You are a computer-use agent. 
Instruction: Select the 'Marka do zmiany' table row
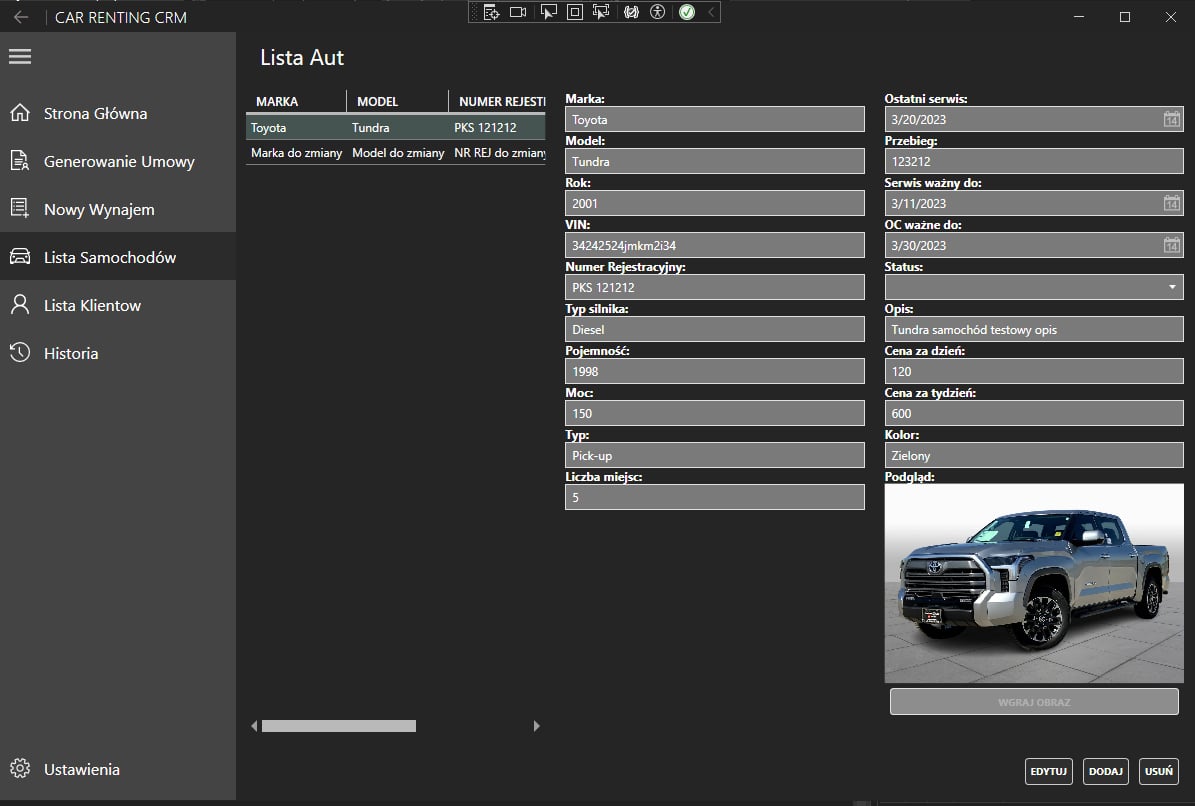click(396, 152)
